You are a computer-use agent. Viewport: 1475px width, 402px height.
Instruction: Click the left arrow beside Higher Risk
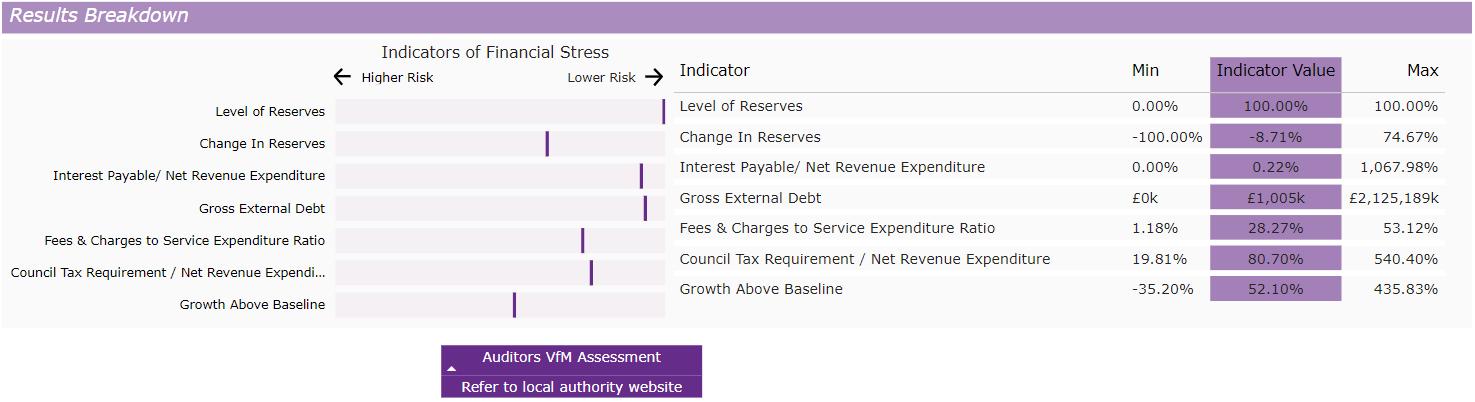click(342, 77)
